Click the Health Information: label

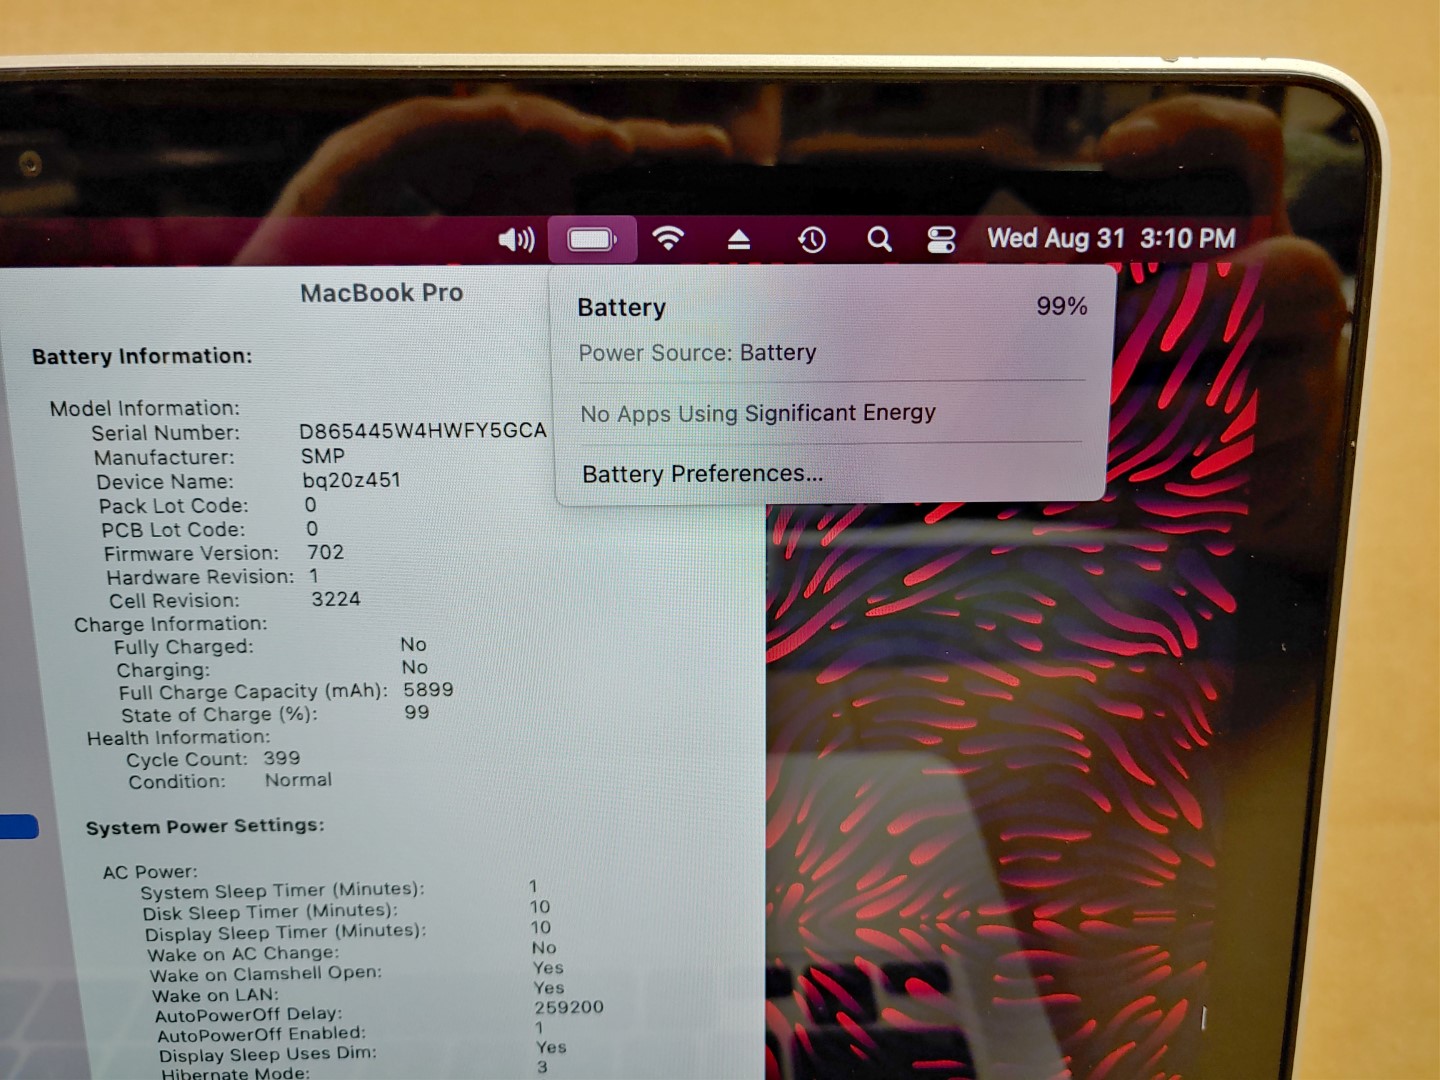coord(178,738)
